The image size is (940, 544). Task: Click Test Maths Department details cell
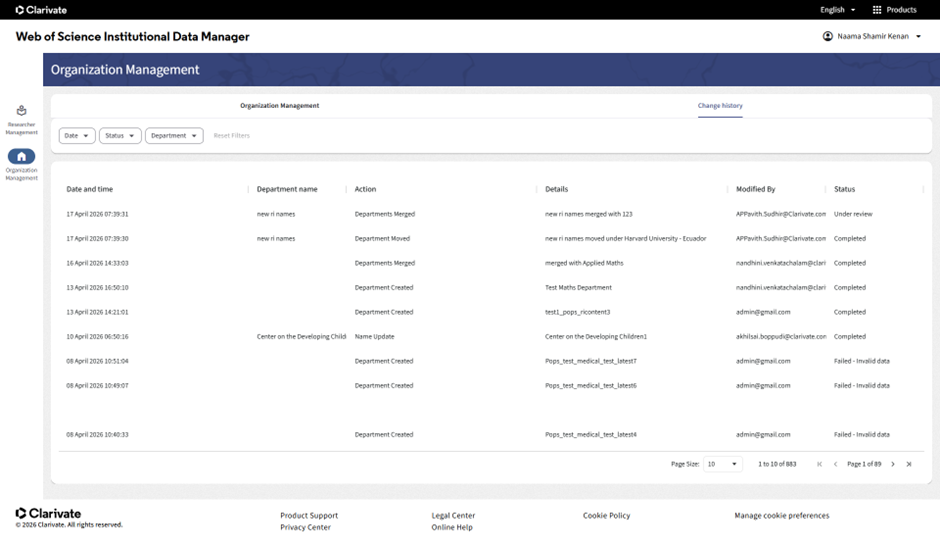(578, 288)
